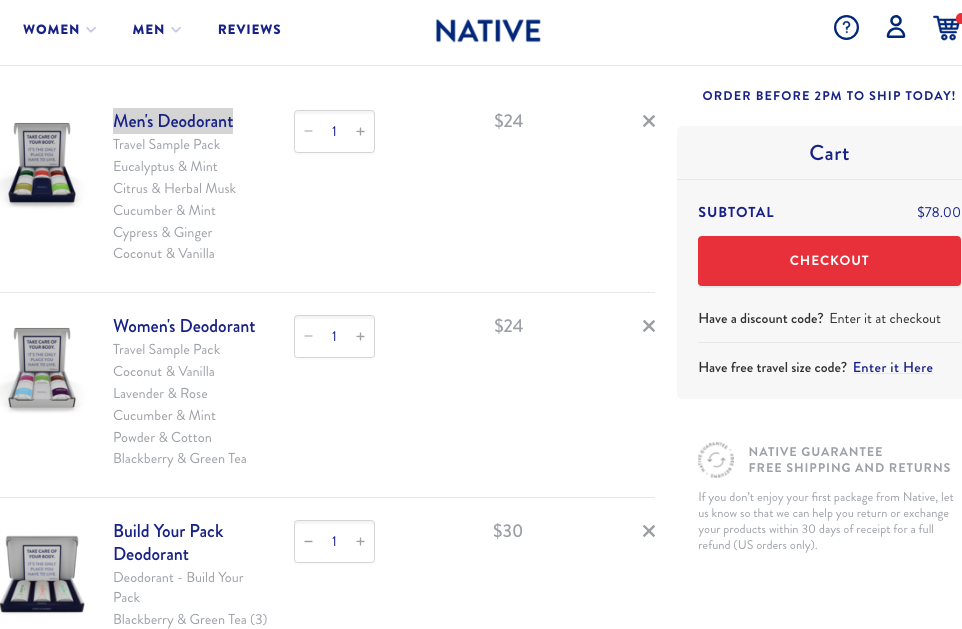
Task: Go to the Reviews page
Action: pyautogui.click(x=249, y=30)
